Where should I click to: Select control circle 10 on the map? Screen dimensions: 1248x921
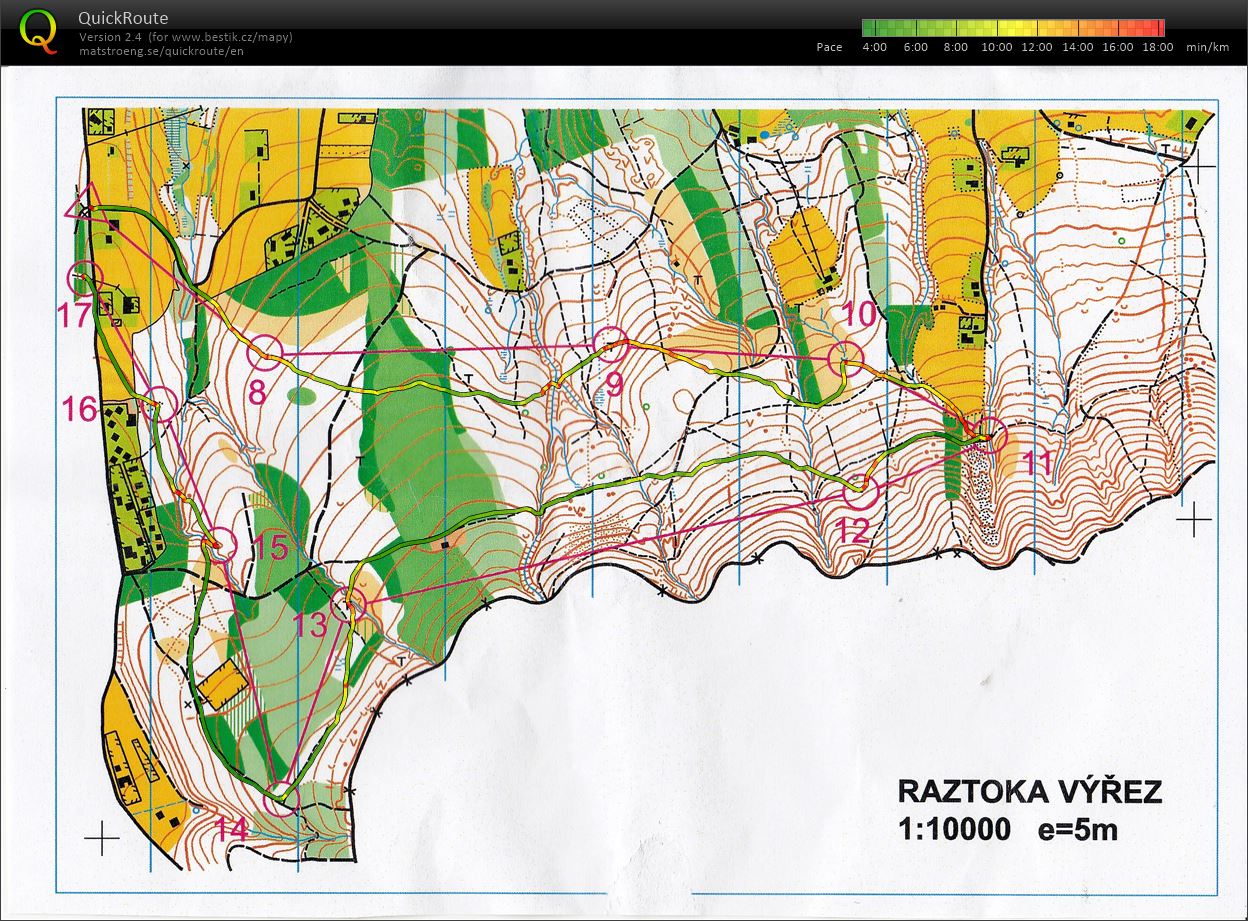coord(845,358)
